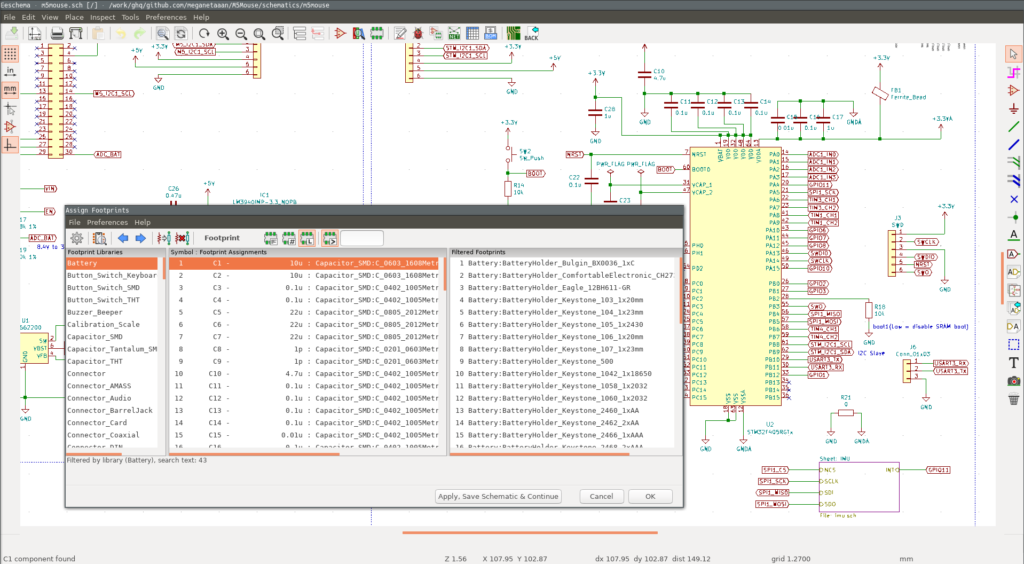Switch units to millimeters
This screenshot has width=1024, height=564.
(10, 89)
